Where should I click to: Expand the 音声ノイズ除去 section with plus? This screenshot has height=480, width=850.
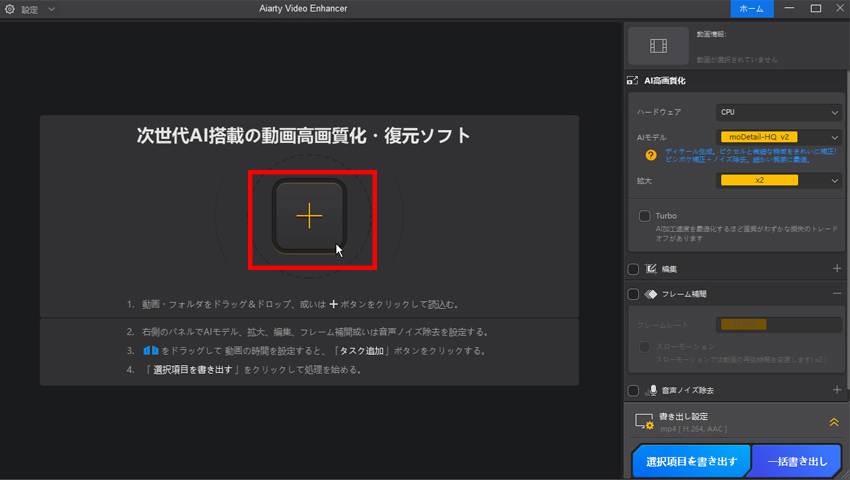tap(836, 389)
